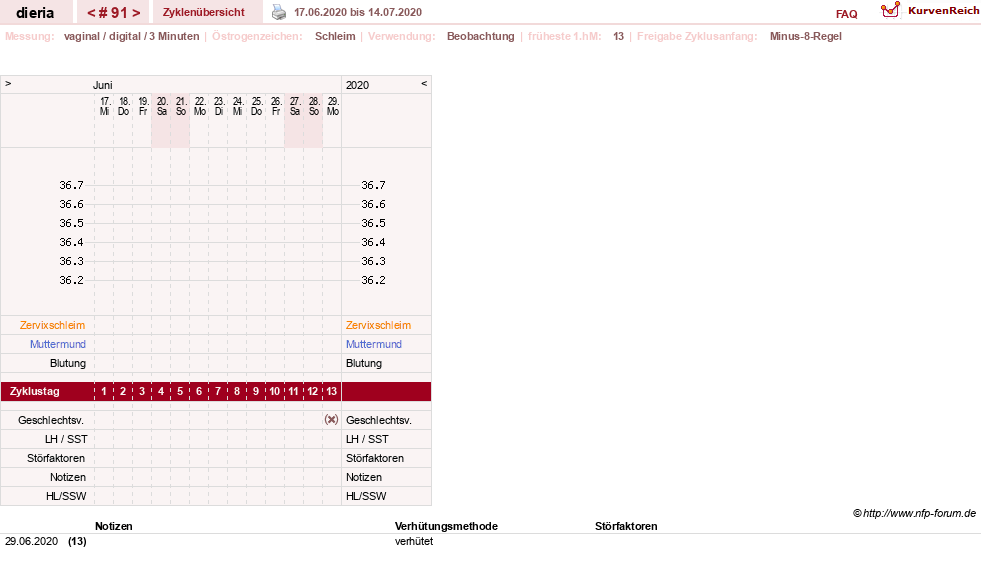
Task: Click the left Zervixschleim row label
Action: (53, 325)
